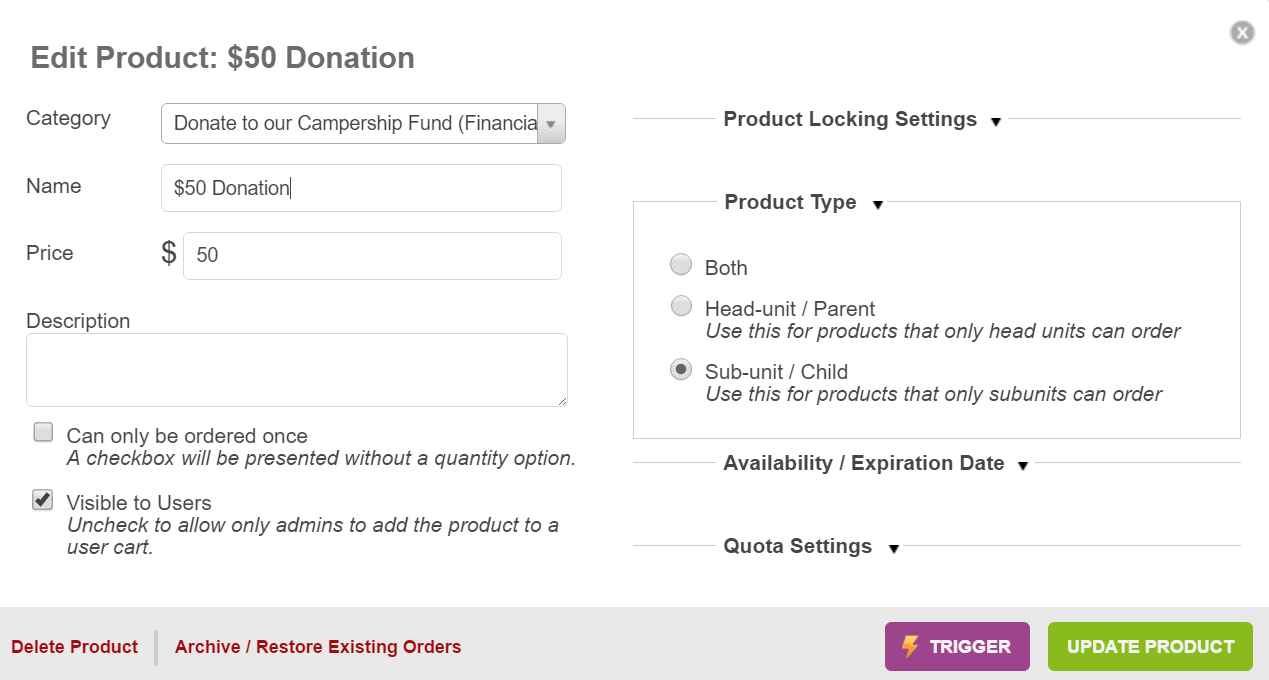1269x680 pixels.
Task: Close the Edit Product dialog
Action: pyautogui.click(x=1241, y=33)
